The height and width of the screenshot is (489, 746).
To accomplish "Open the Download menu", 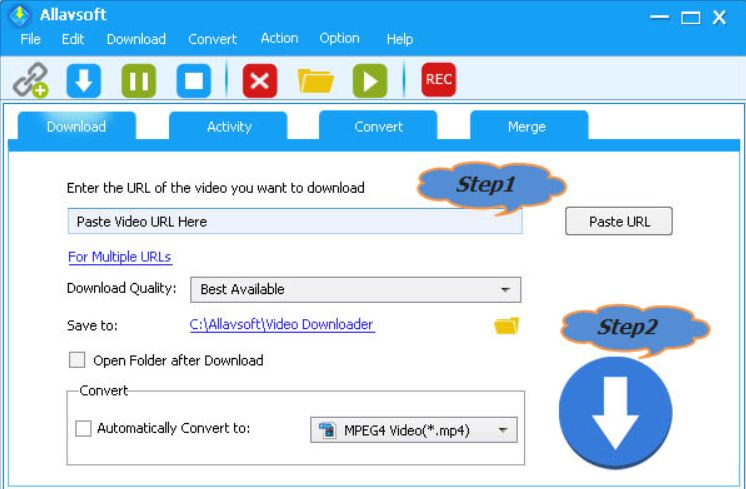I will click(136, 39).
